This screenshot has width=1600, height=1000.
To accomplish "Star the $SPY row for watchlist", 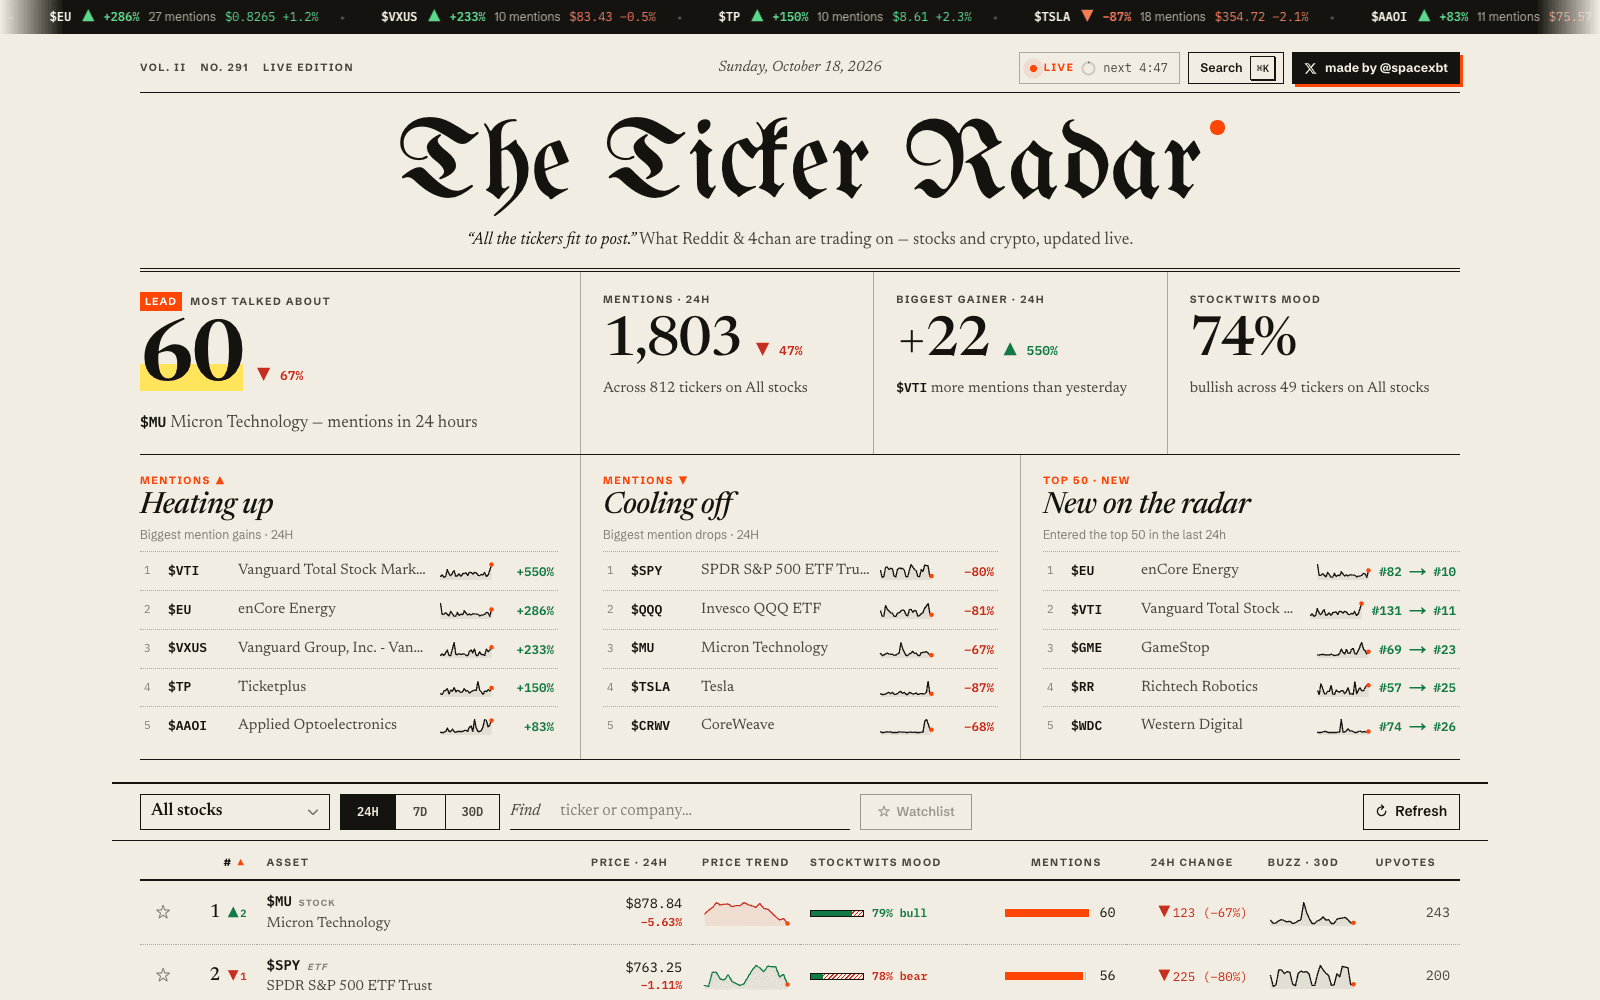I will (x=163, y=975).
